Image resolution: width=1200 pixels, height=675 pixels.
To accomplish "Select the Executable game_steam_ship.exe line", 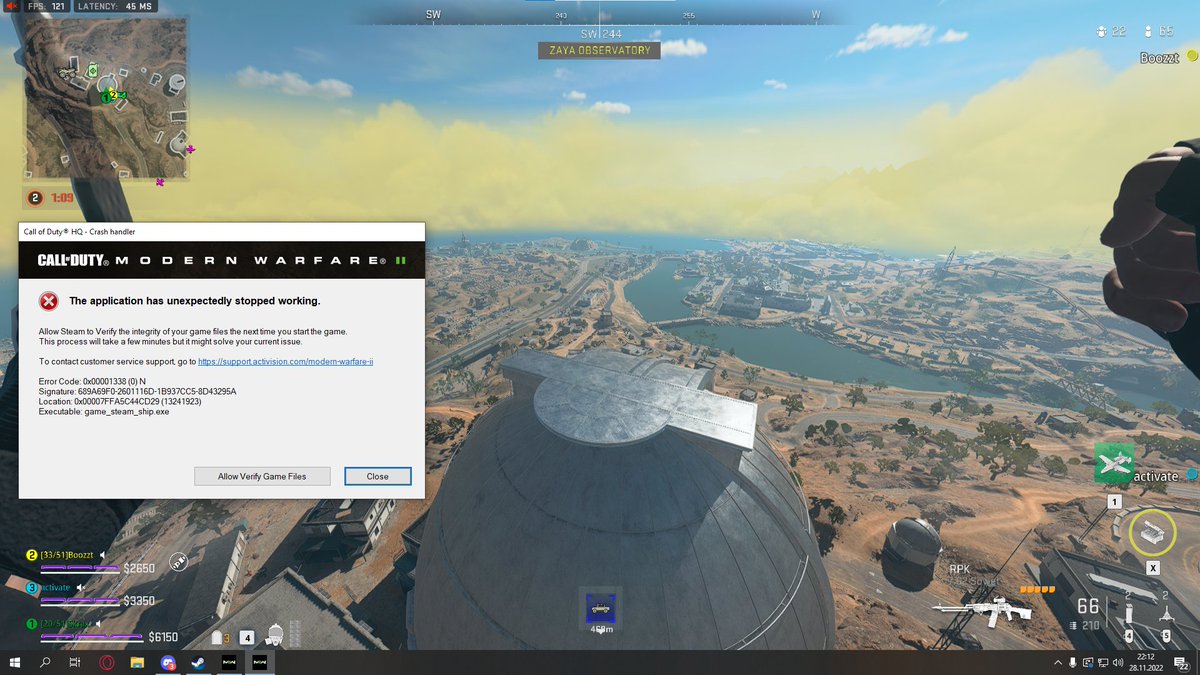I will (x=104, y=411).
